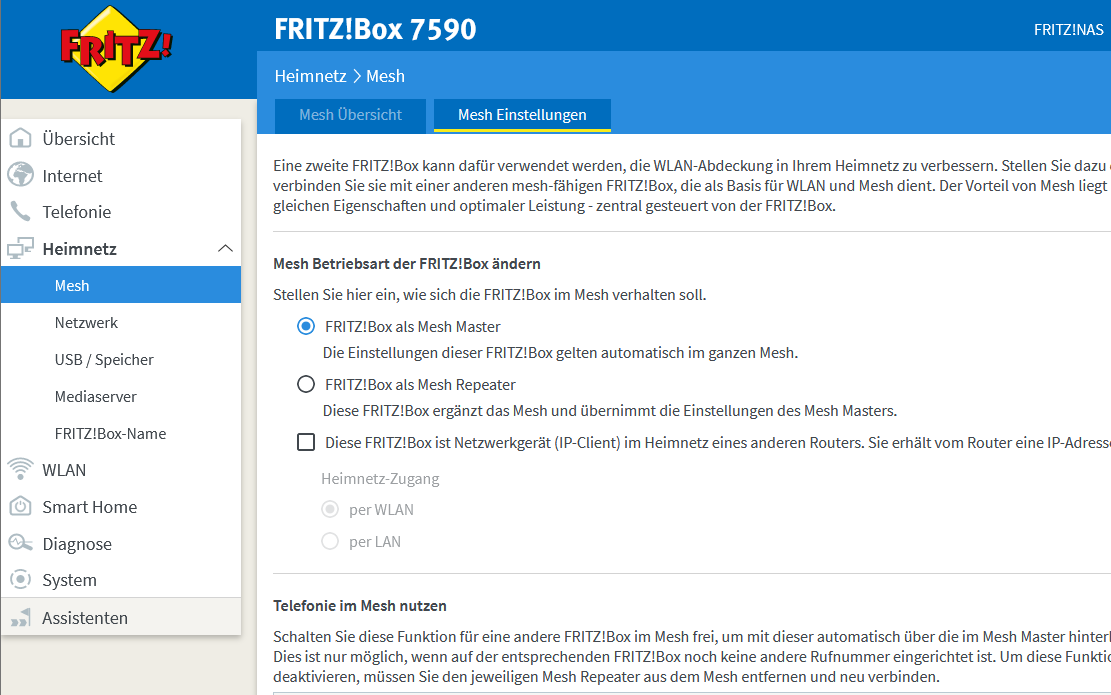This screenshot has width=1111, height=695.
Task: Click the Heimnetz breadcrumb link
Action: 310,76
